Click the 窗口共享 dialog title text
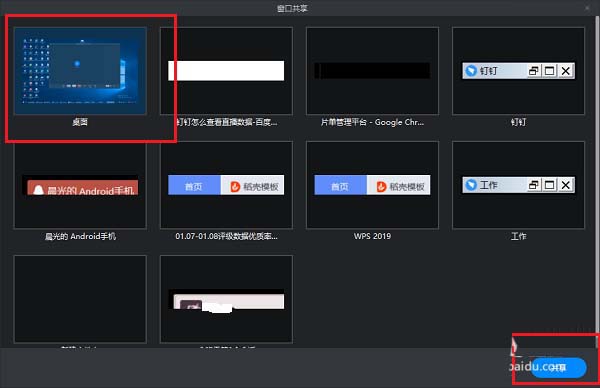This screenshot has width=600, height=388. [292, 8]
